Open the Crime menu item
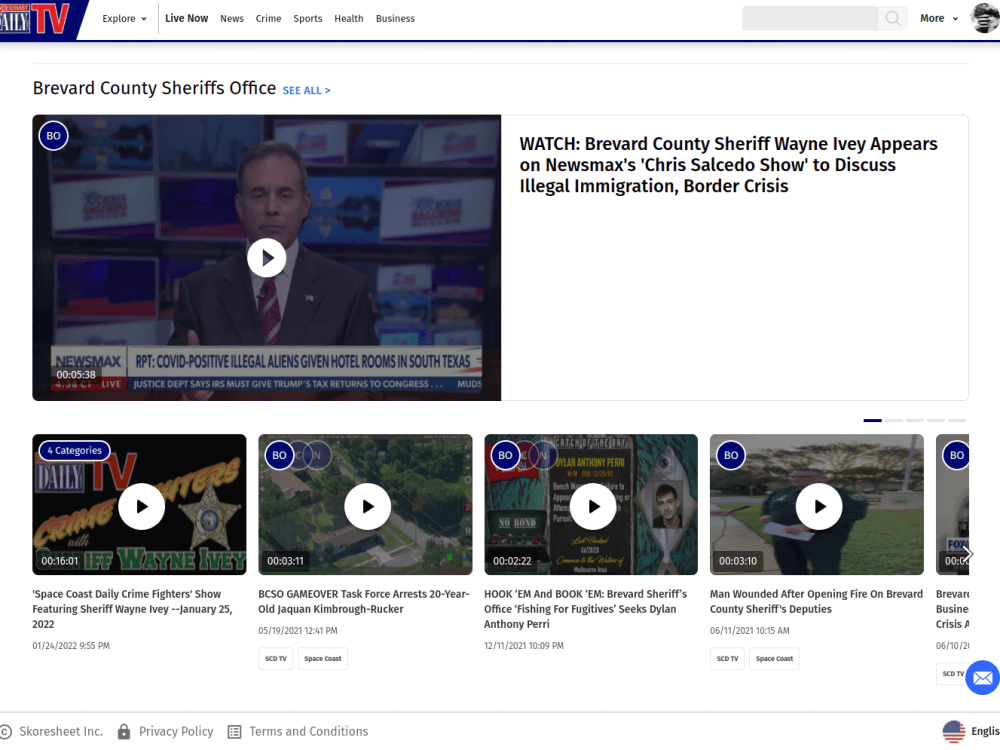1000x750 pixels. tap(268, 18)
